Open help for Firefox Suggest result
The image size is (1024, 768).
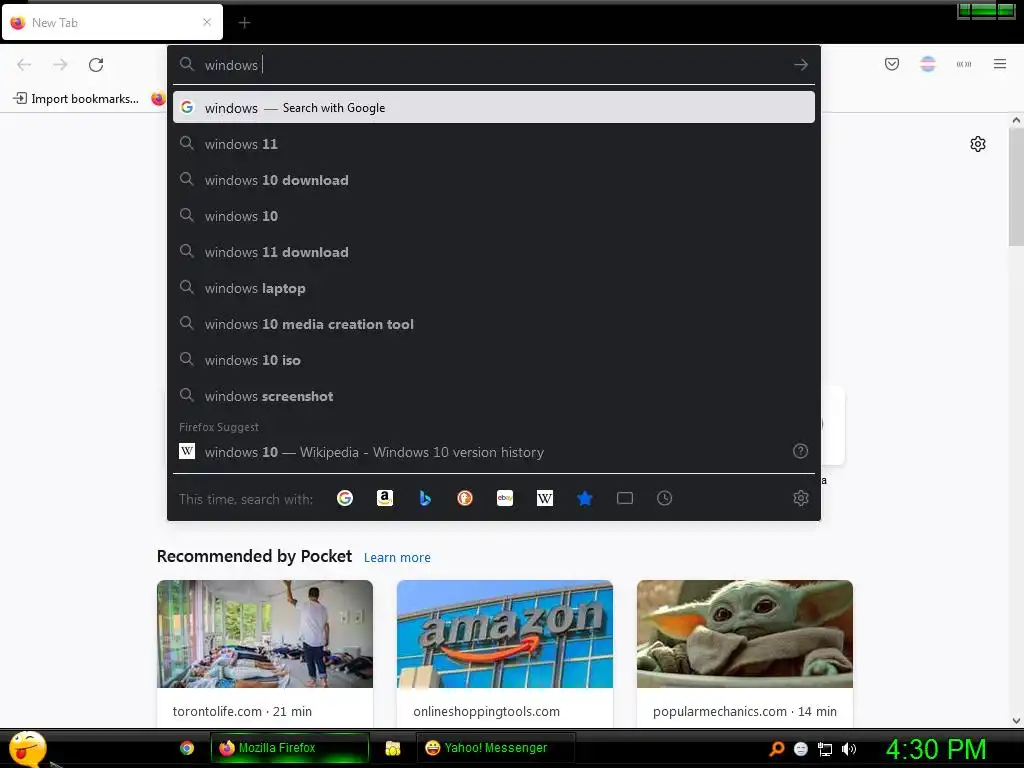[800, 451]
